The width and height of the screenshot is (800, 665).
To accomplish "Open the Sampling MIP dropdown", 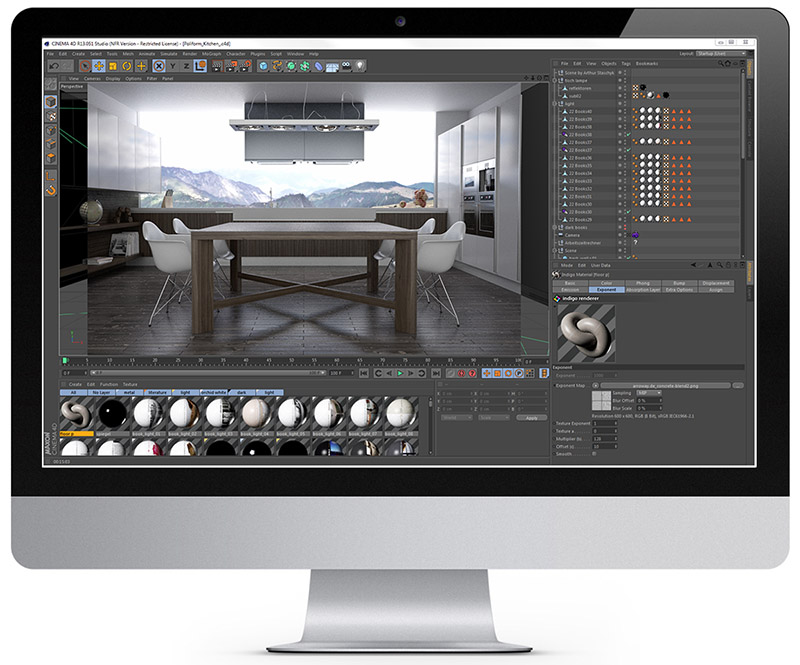I will pos(649,393).
